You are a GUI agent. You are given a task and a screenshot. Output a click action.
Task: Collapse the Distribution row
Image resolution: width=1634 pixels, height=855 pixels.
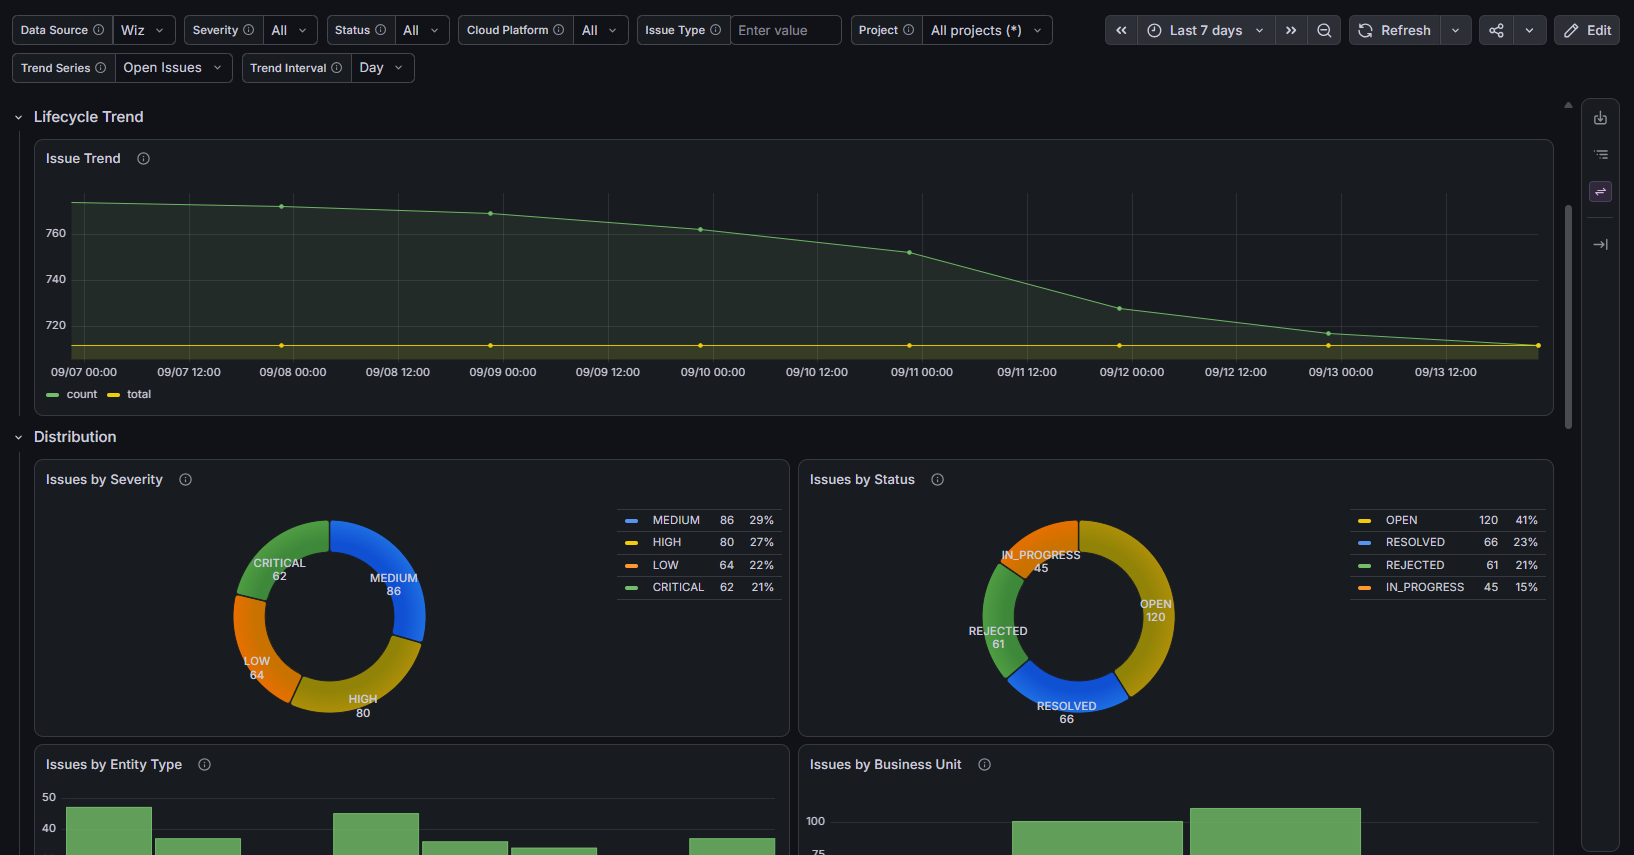tap(18, 438)
